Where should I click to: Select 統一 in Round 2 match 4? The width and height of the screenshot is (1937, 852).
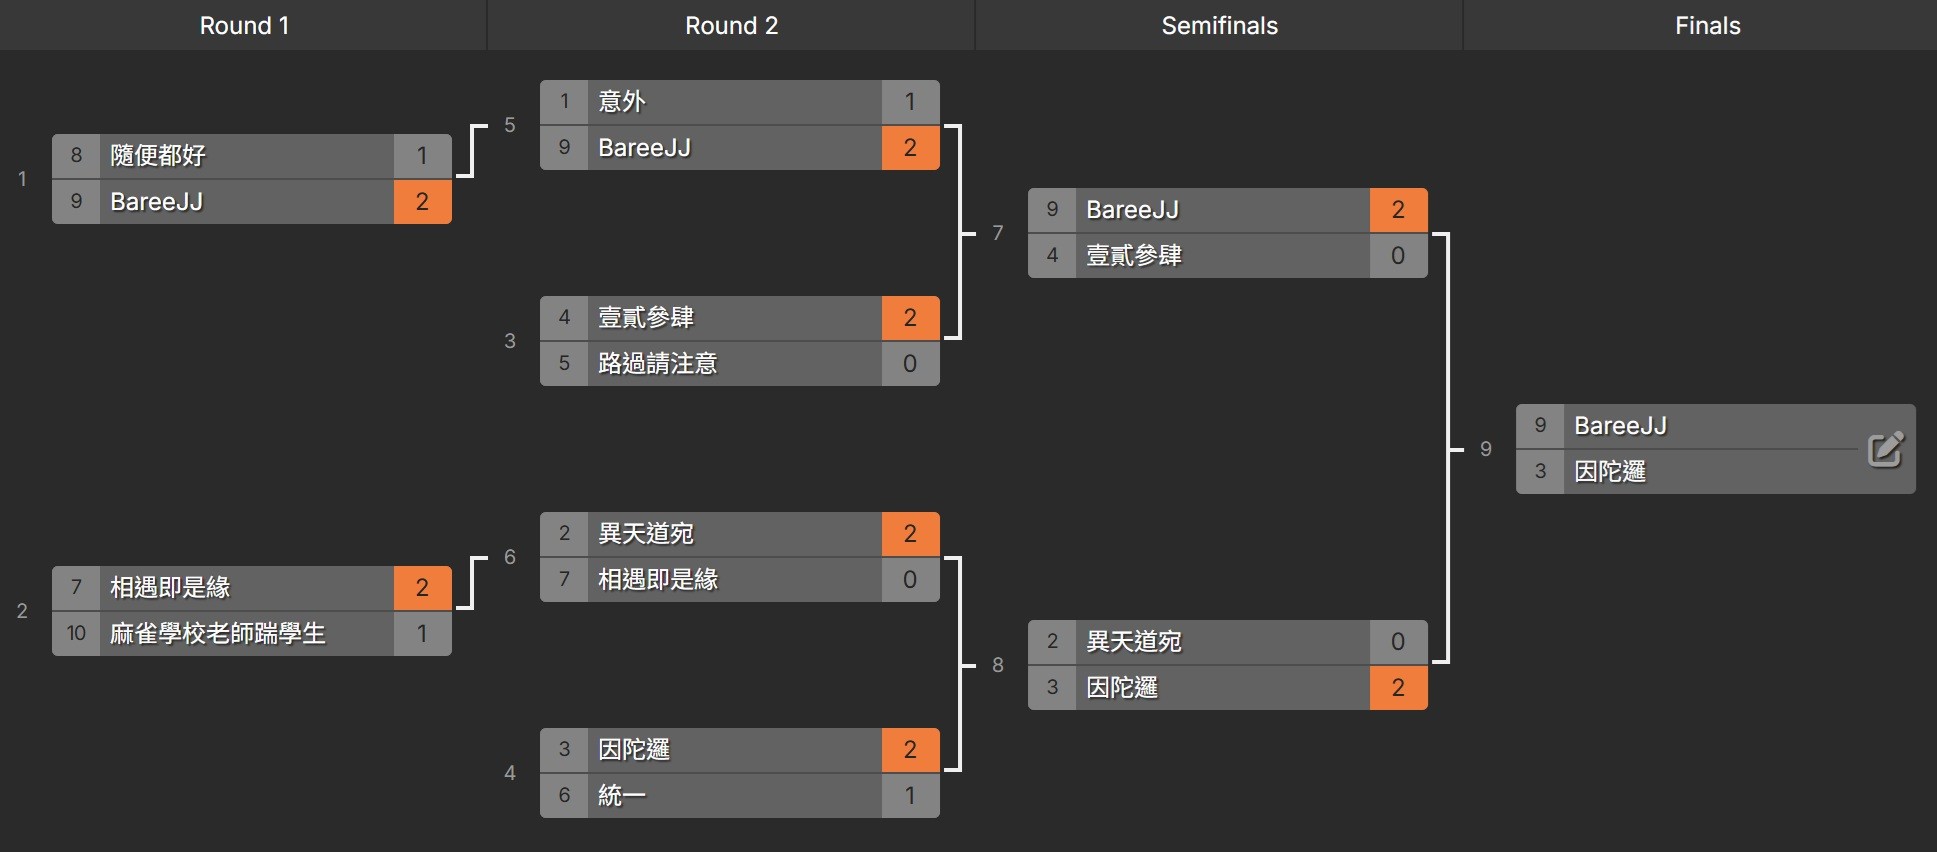(x=622, y=796)
